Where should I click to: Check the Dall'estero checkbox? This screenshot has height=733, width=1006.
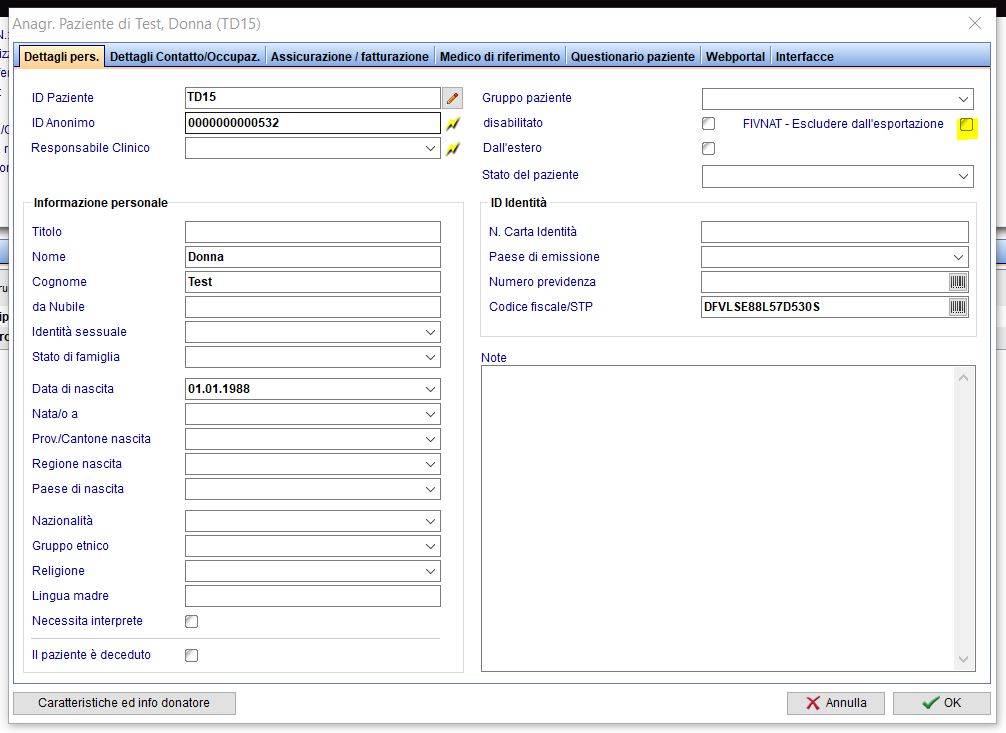708,148
